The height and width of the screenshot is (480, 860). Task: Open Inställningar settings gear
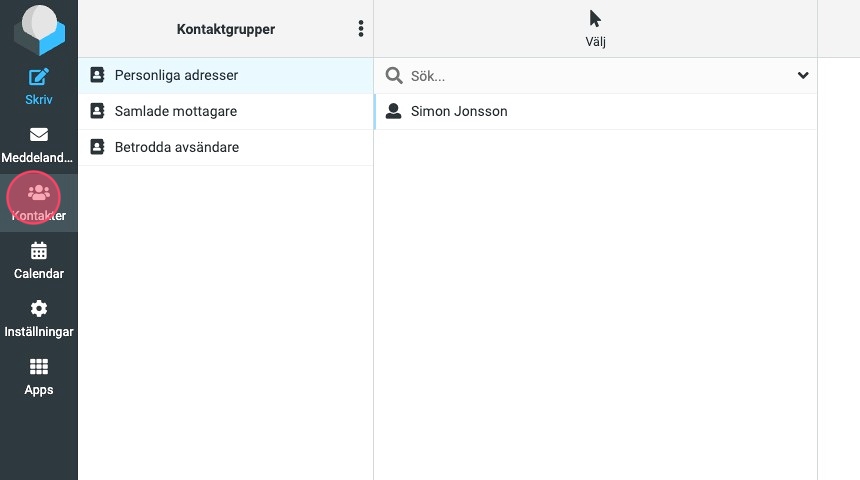tap(38, 318)
